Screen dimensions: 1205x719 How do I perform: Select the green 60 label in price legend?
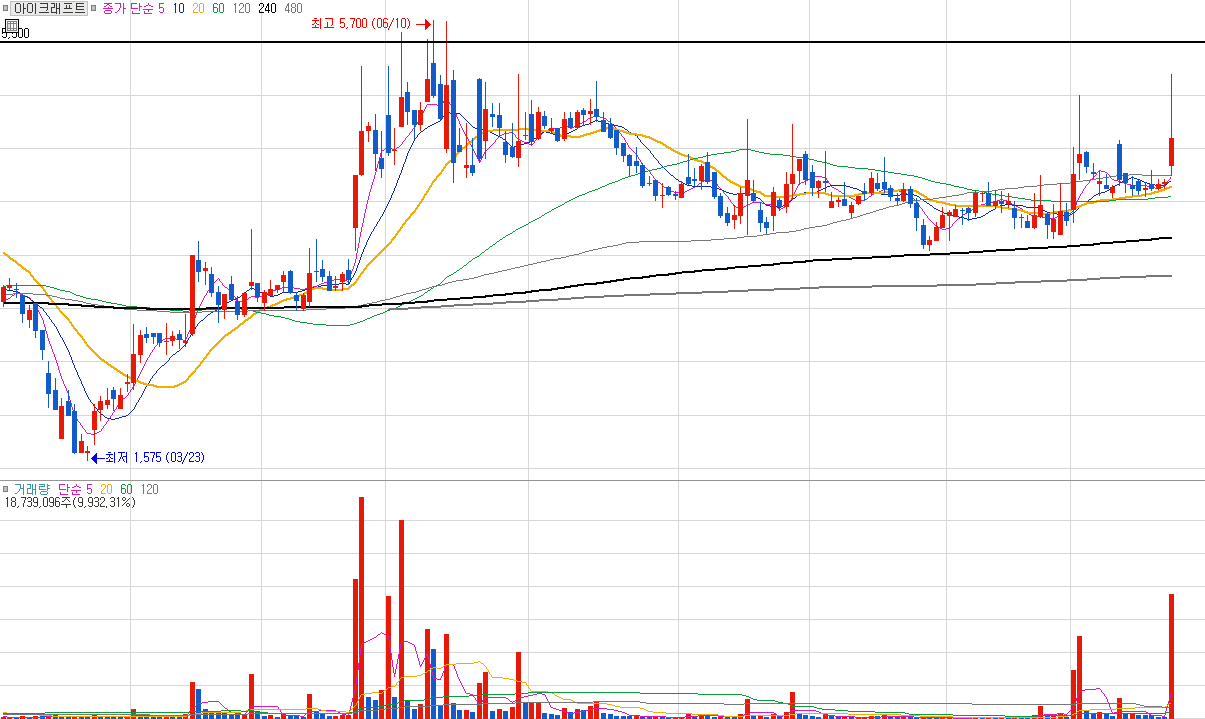218,8
